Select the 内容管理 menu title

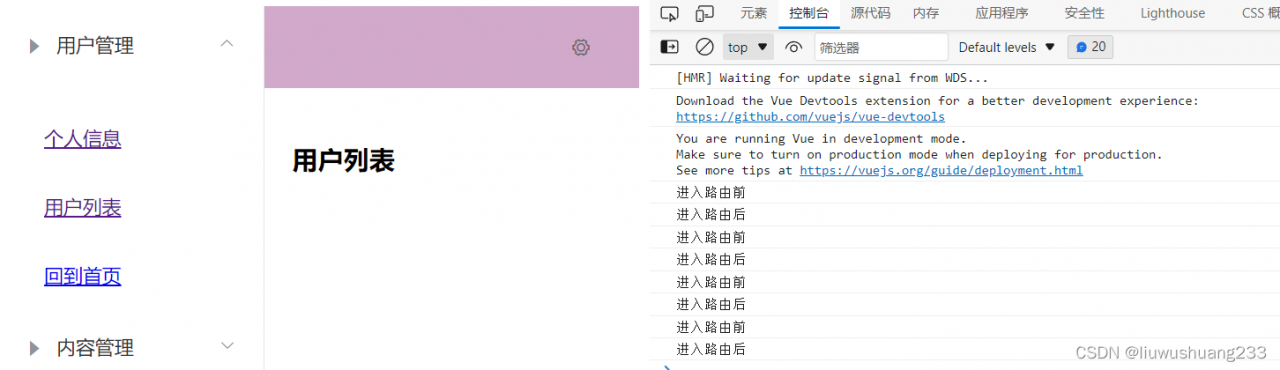(x=95, y=348)
